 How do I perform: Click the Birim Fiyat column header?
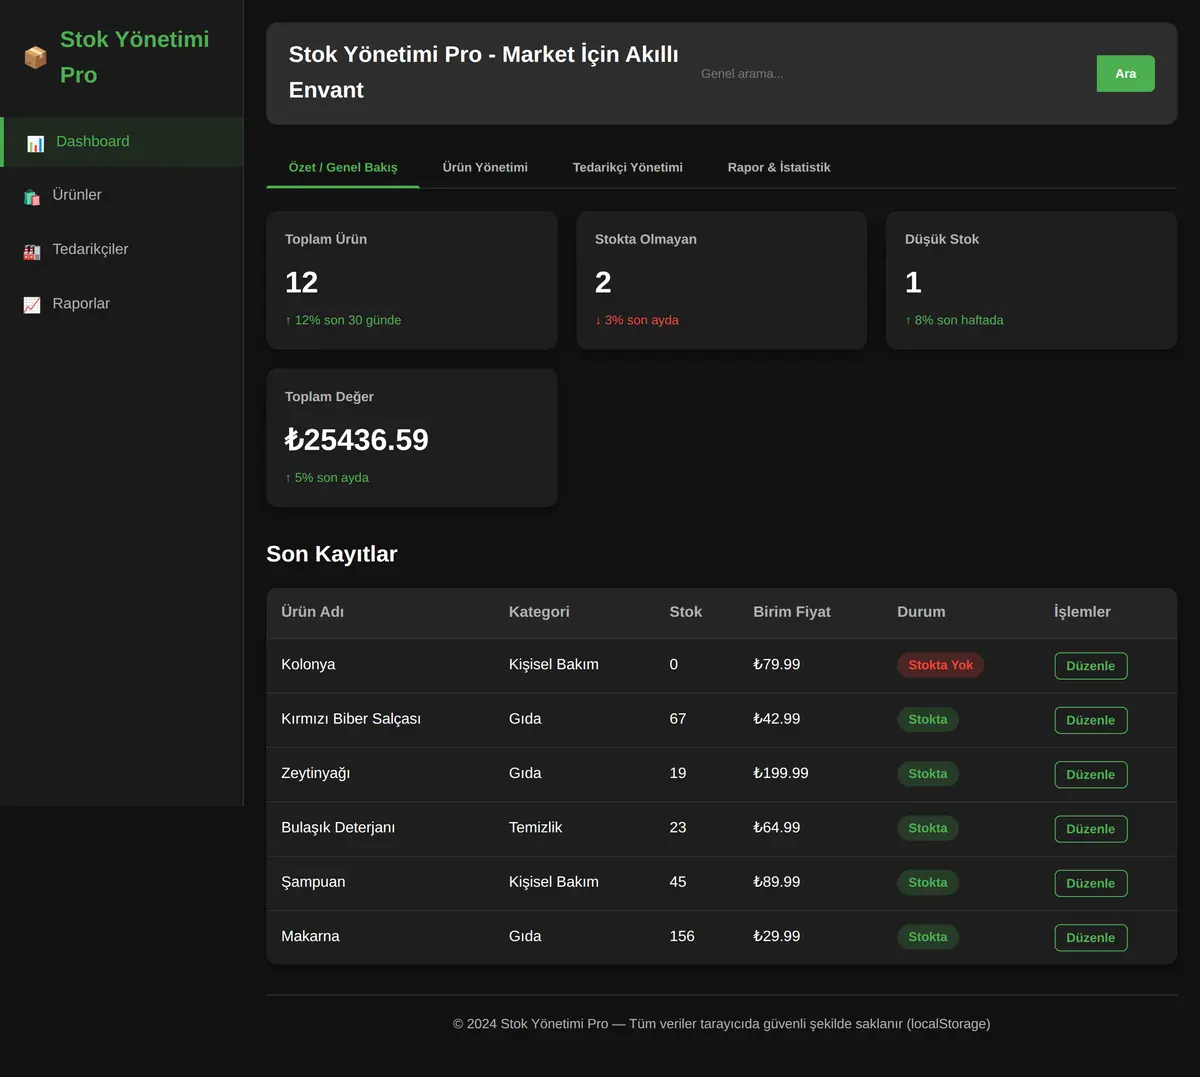click(792, 612)
